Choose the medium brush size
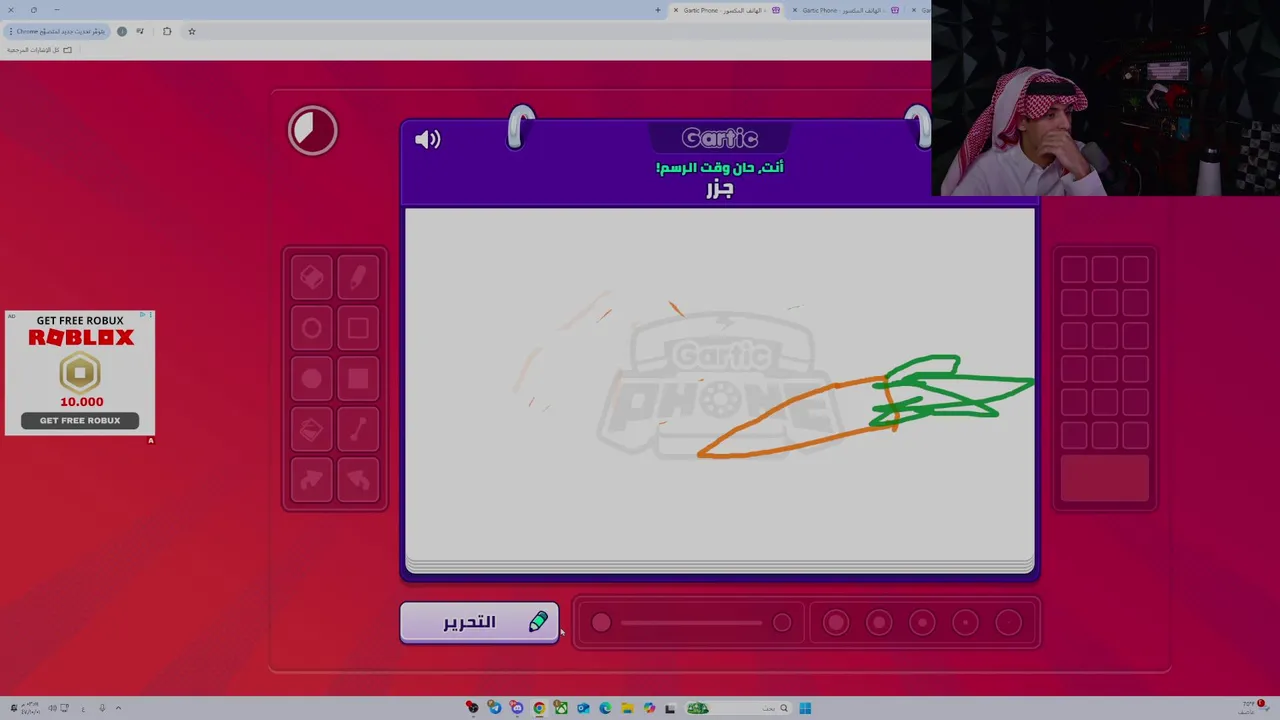 pyautogui.click(x=922, y=623)
